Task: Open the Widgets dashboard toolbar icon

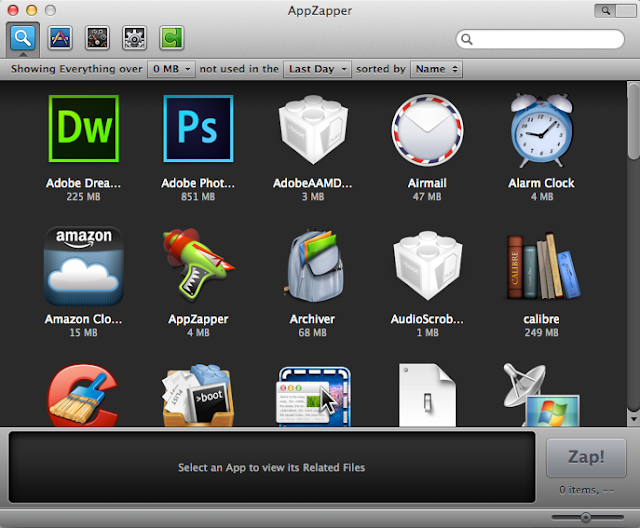Action: pyautogui.click(x=97, y=38)
